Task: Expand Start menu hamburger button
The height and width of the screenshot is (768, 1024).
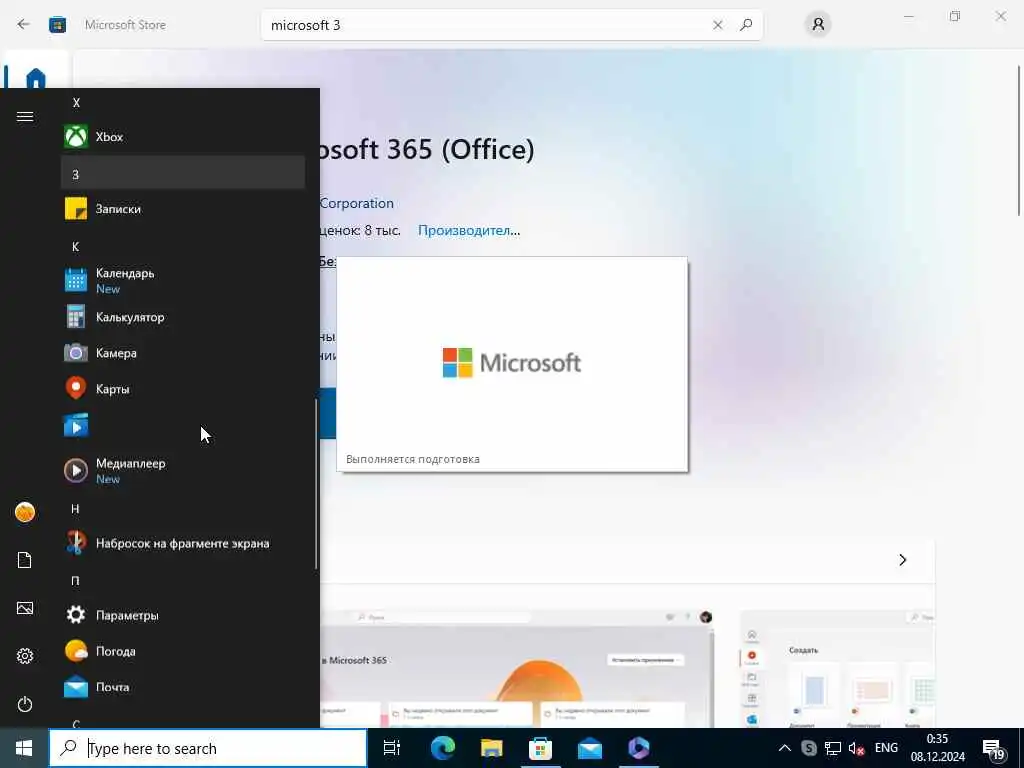Action: [x=25, y=116]
